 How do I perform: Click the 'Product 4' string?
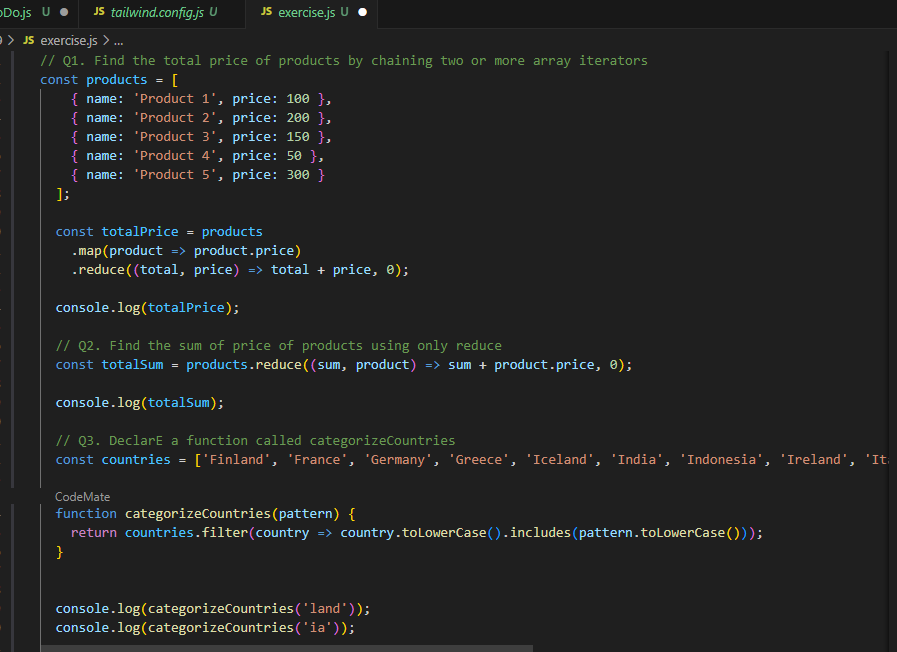point(174,156)
